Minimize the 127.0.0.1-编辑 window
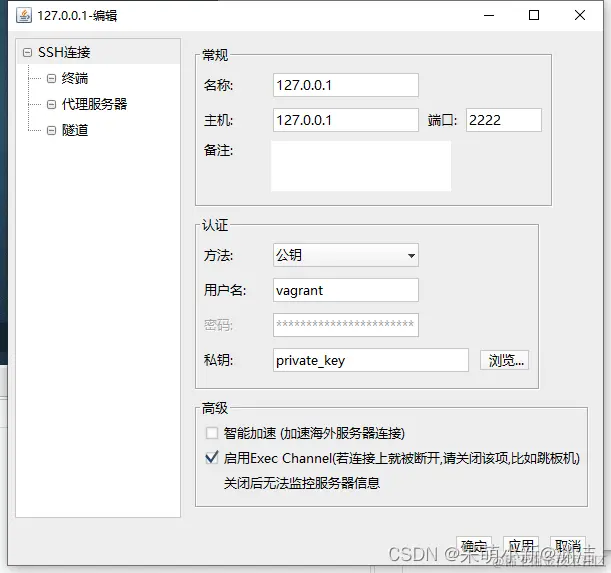This screenshot has height=573, width=611. click(489, 16)
